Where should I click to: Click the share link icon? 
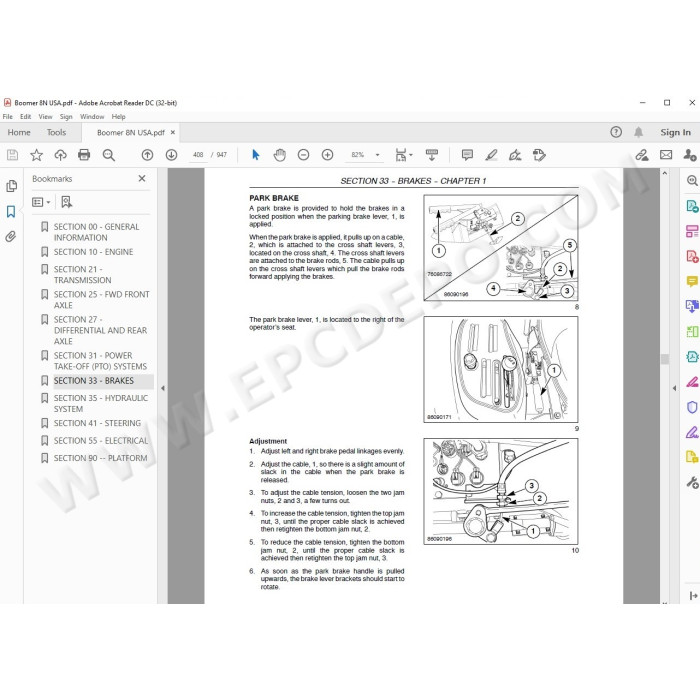coord(642,155)
